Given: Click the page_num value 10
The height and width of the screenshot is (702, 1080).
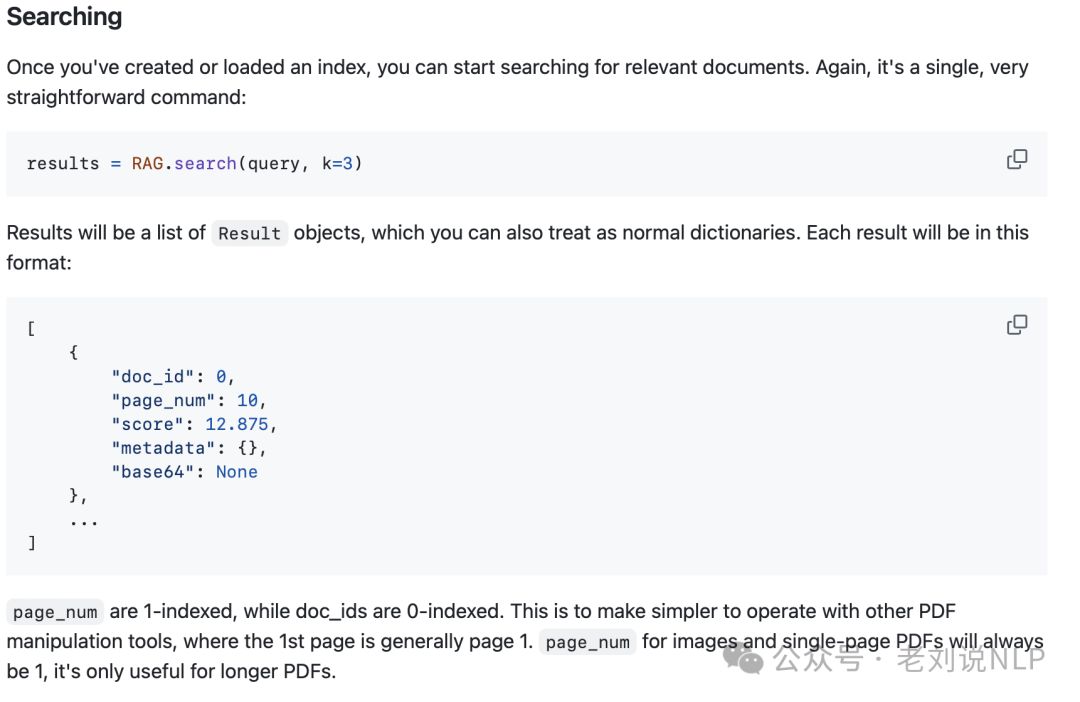Looking at the screenshot, I should point(247,401).
